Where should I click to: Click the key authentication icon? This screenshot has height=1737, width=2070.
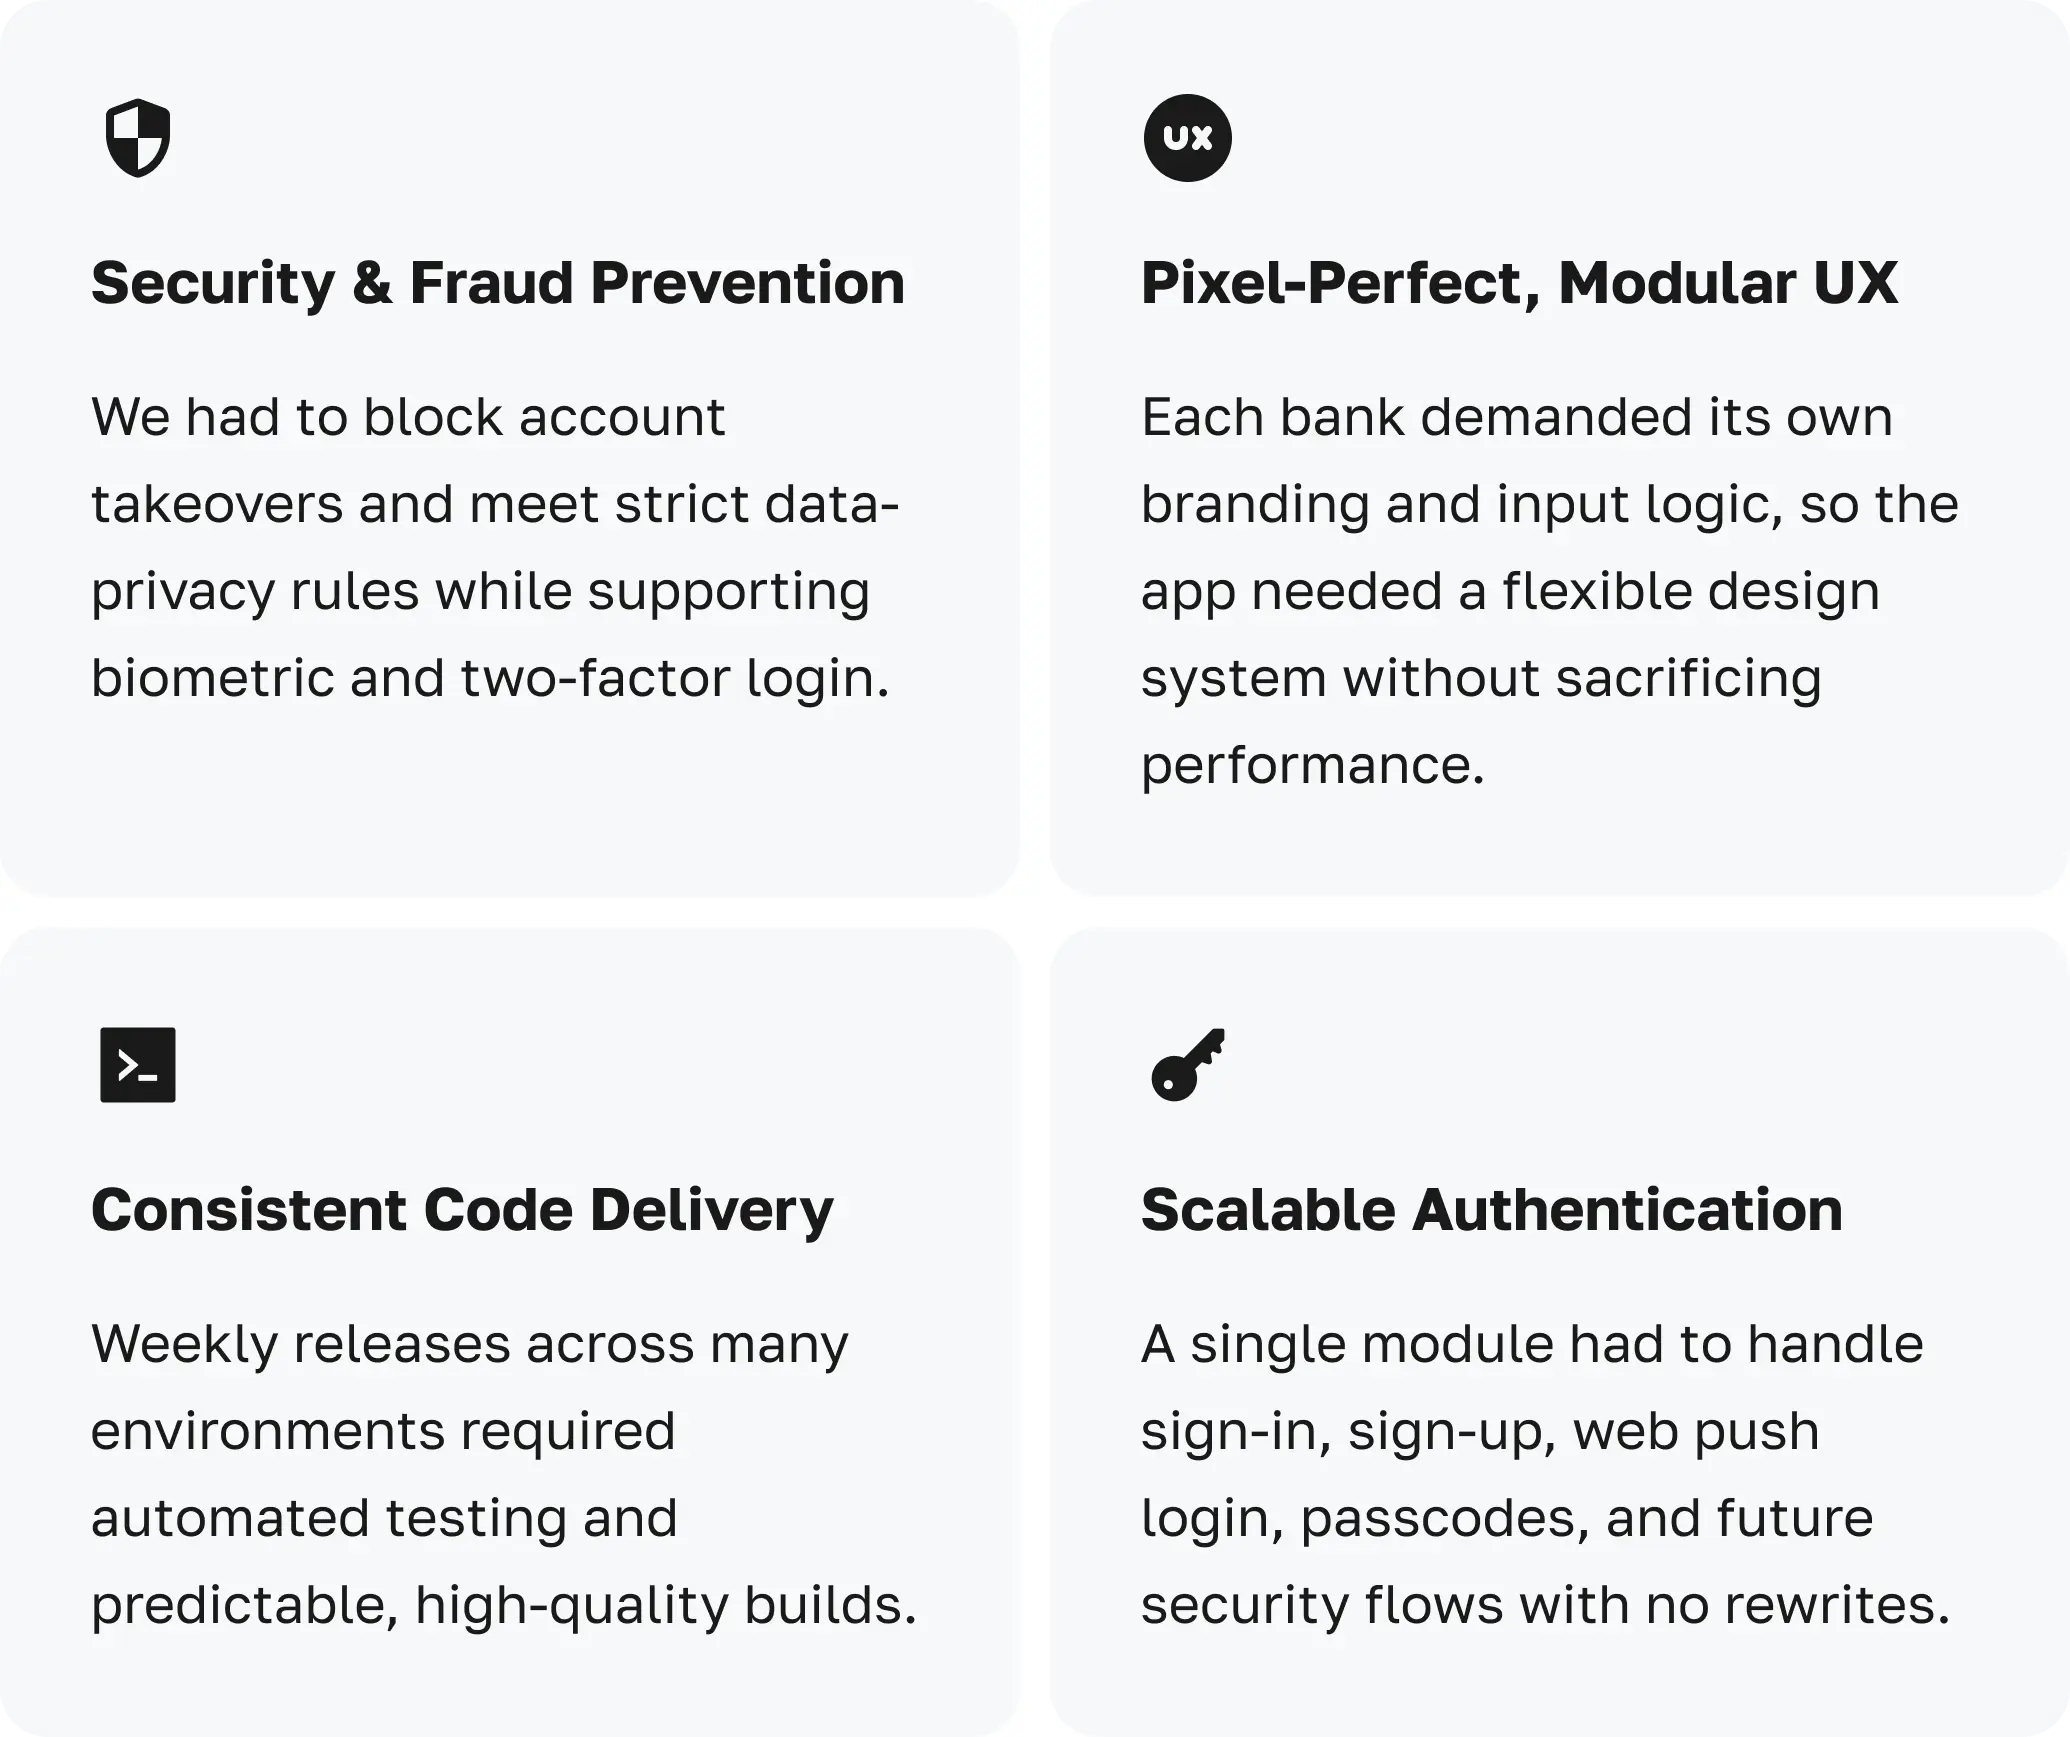click(1187, 1065)
